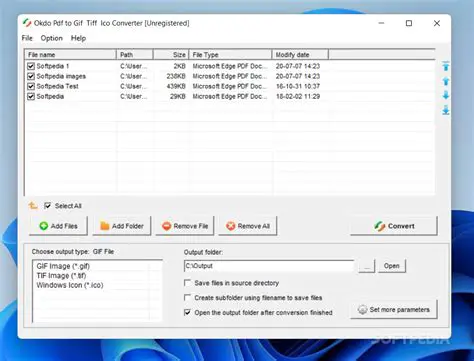Viewport: 474px width, 361px height.
Task: Click the Add Files button
Action: (x=58, y=226)
